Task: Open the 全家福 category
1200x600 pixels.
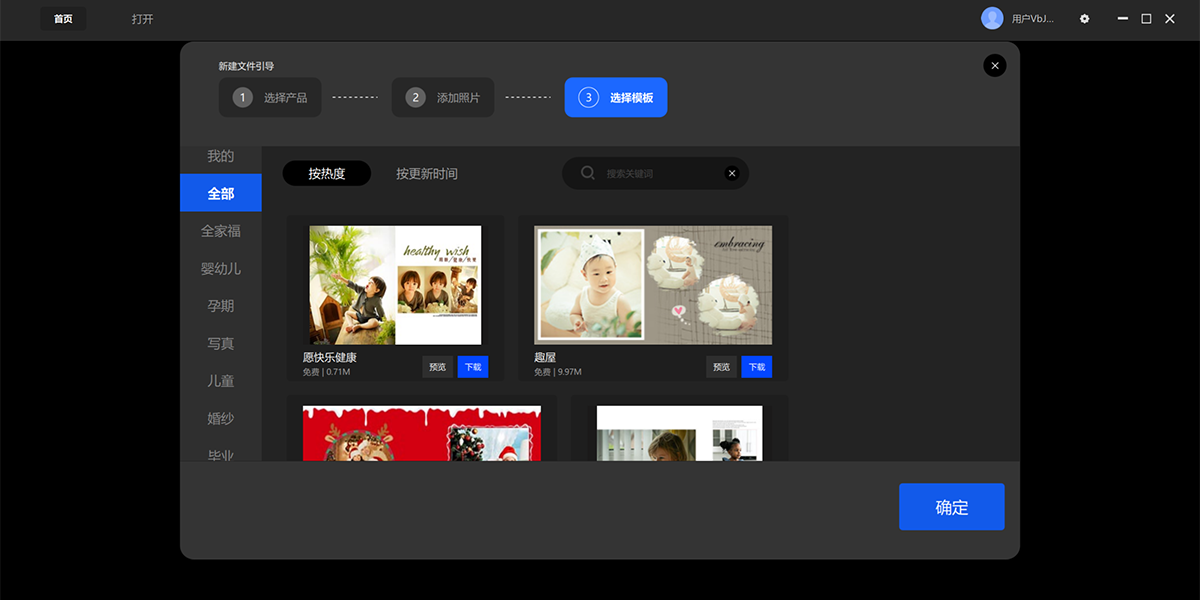Action: [221, 231]
